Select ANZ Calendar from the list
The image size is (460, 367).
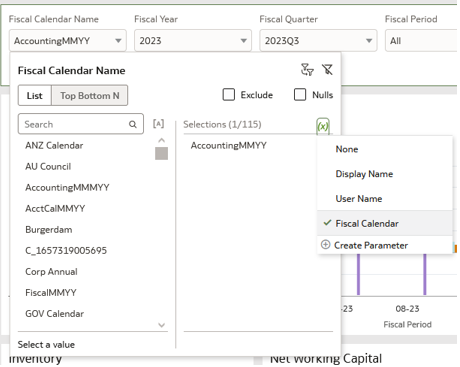54,146
